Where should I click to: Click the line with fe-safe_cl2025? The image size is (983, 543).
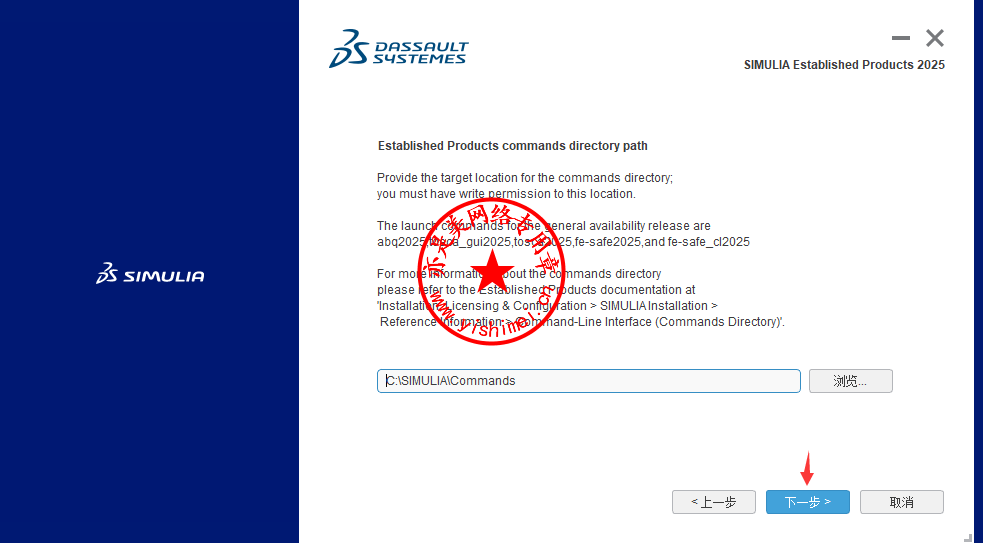pyautogui.click(x=563, y=242)
